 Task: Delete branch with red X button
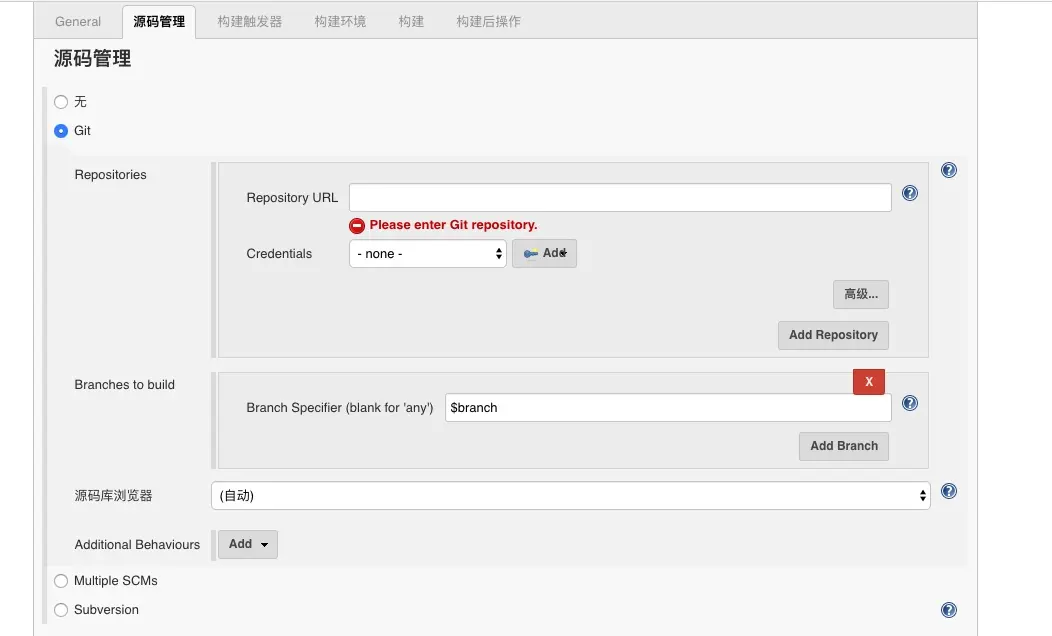[869, 382]
